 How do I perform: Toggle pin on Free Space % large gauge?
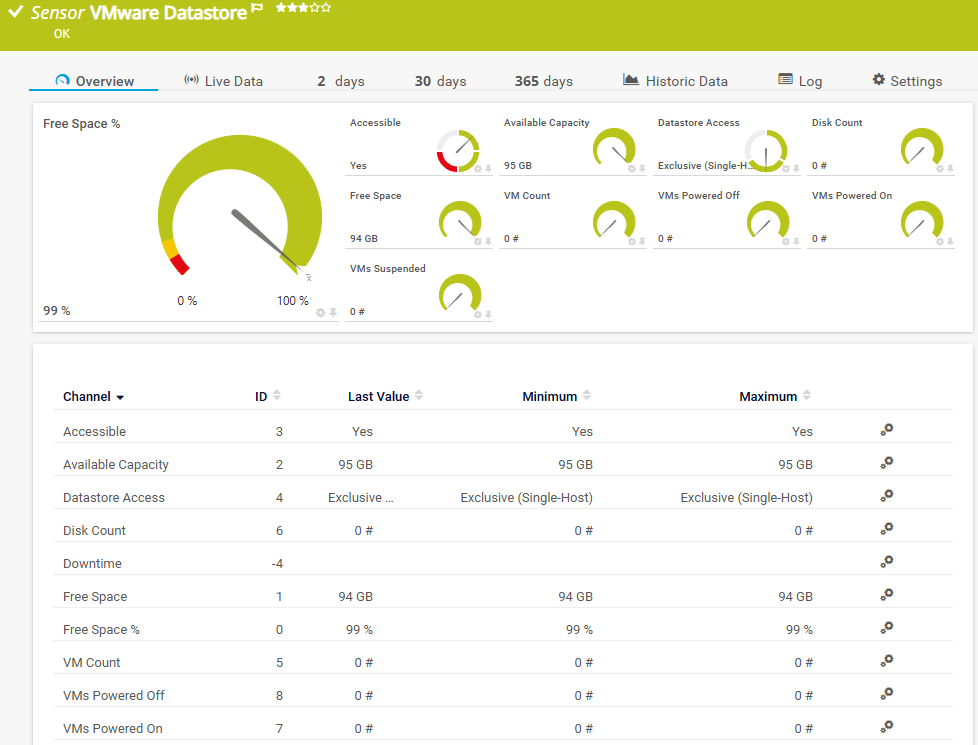[x=333, y=313]
